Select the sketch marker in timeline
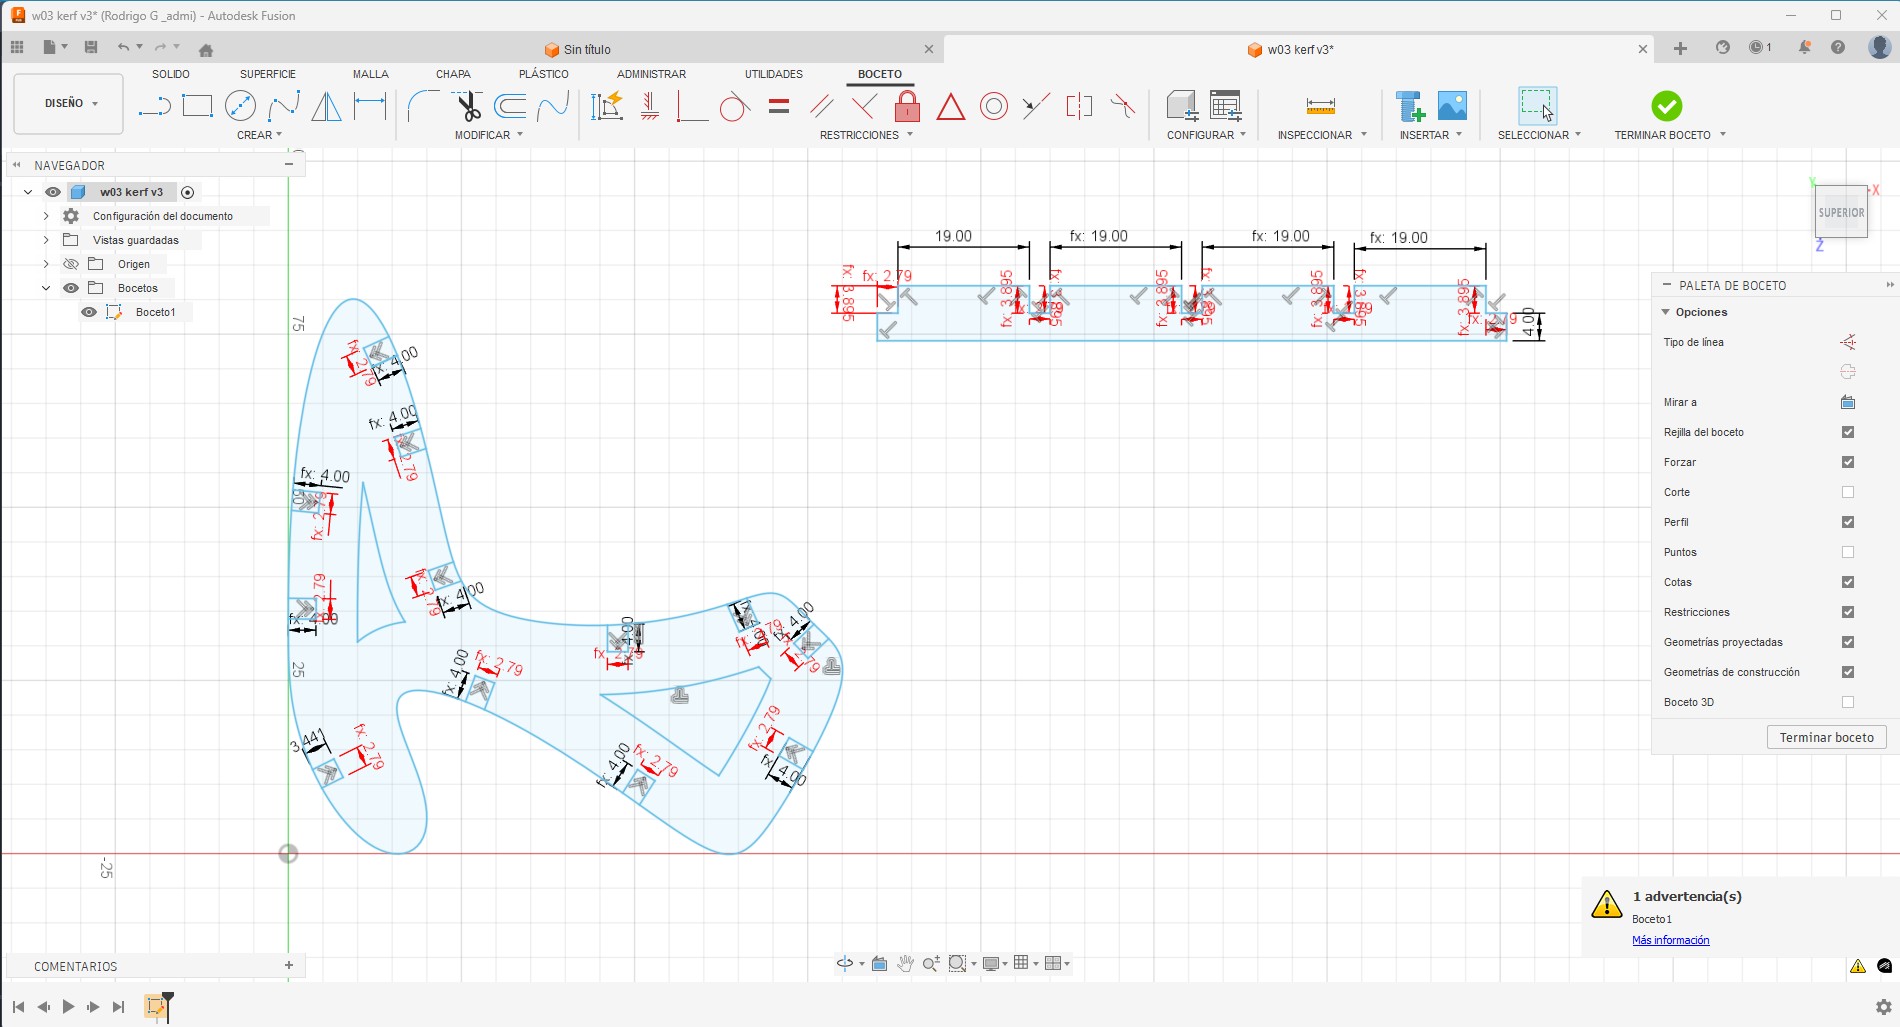Image resolution: width=1900 pixels, height=1027 pixels. [x=155, y=1006]
